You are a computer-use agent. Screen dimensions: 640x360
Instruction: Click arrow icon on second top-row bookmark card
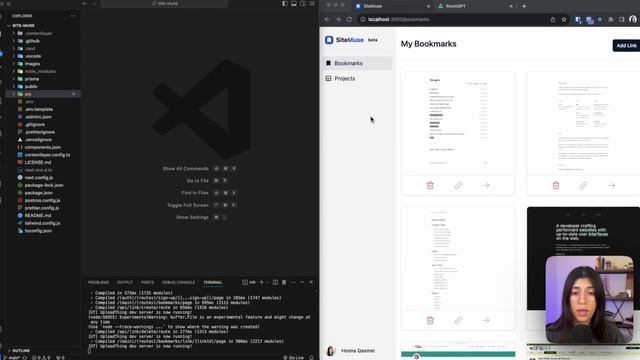click(611, 185)
